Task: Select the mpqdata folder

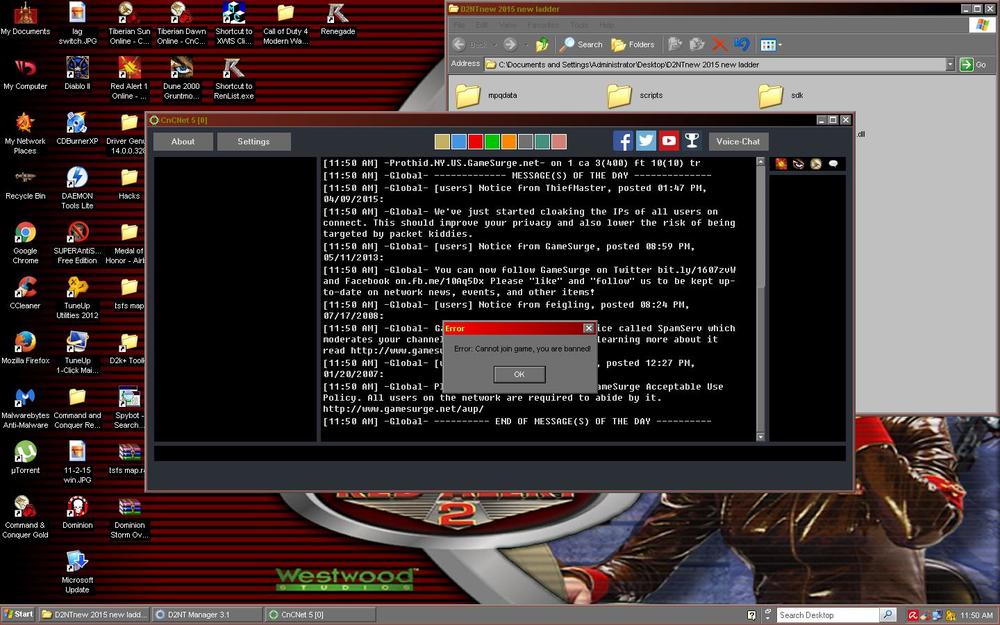Action: pyautogui.click(x=487, y=95)
